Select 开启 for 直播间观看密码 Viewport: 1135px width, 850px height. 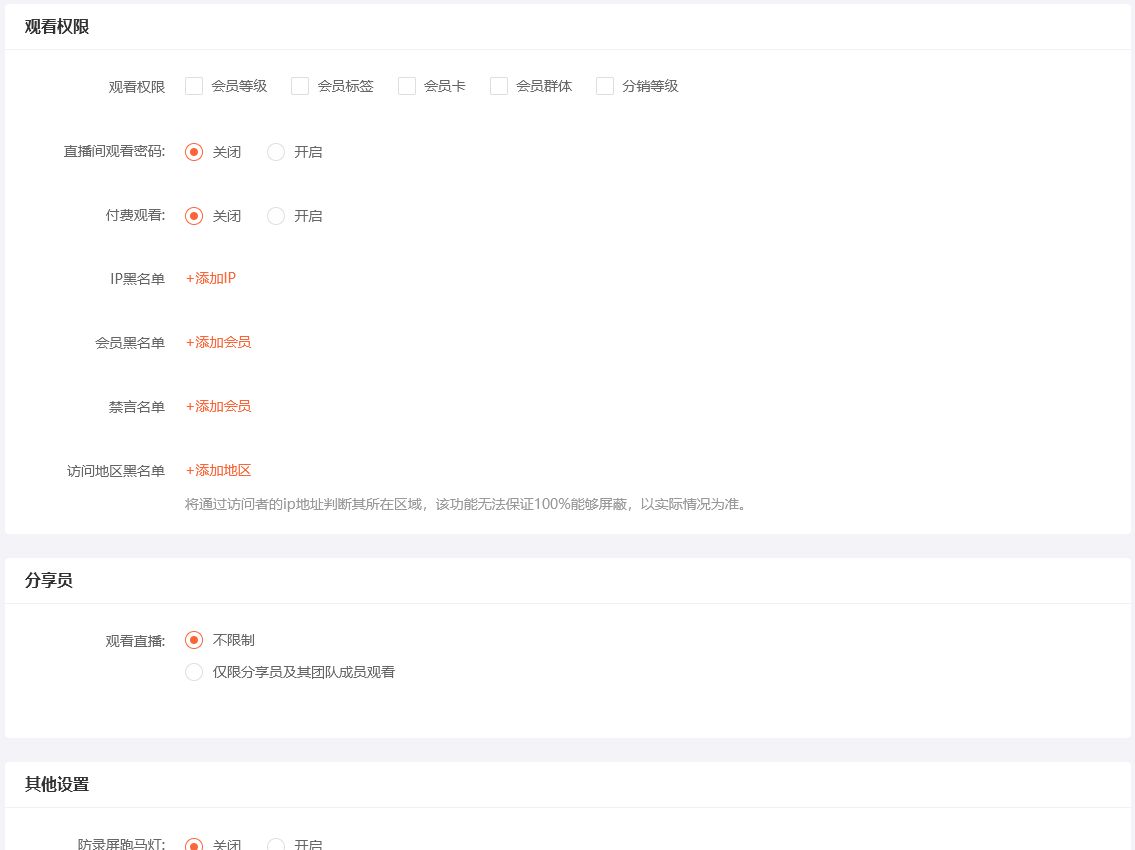(x=276, y=152)
